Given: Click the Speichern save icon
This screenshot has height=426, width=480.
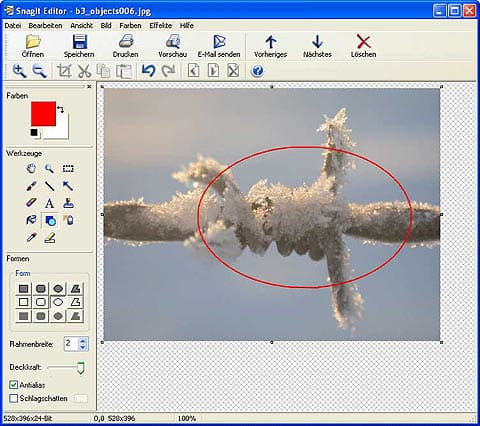Looking at the screenshot, I should [x=79, y=42].
